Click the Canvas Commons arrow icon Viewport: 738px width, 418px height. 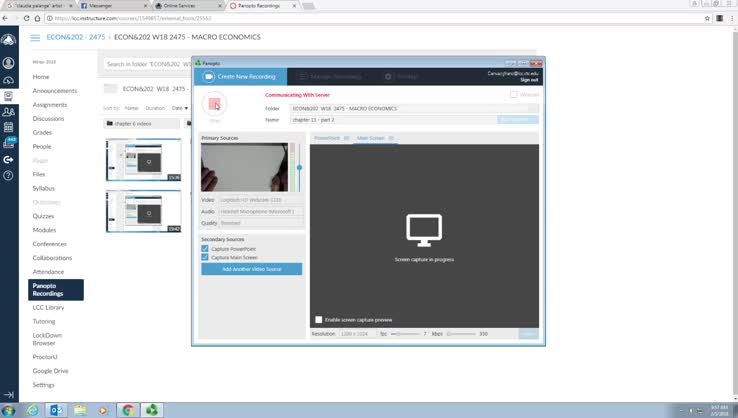(8, 160)
